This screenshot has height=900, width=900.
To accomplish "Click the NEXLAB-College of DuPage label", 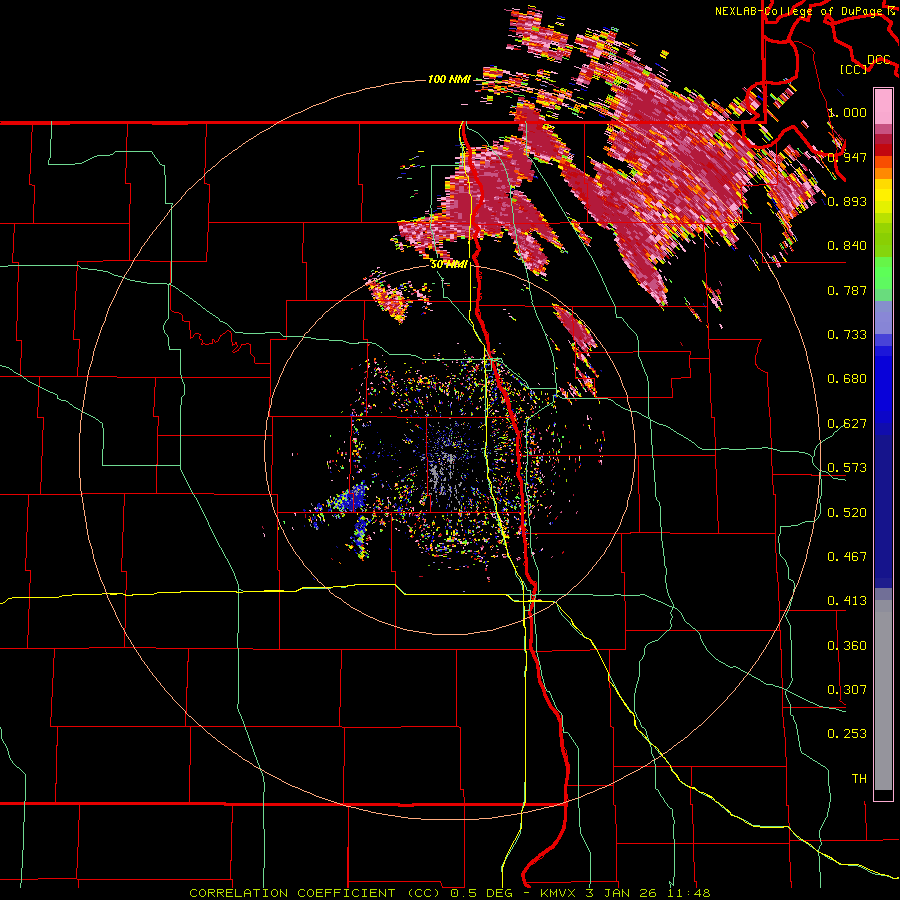I will pyautogui.click(x=801, y=11).
